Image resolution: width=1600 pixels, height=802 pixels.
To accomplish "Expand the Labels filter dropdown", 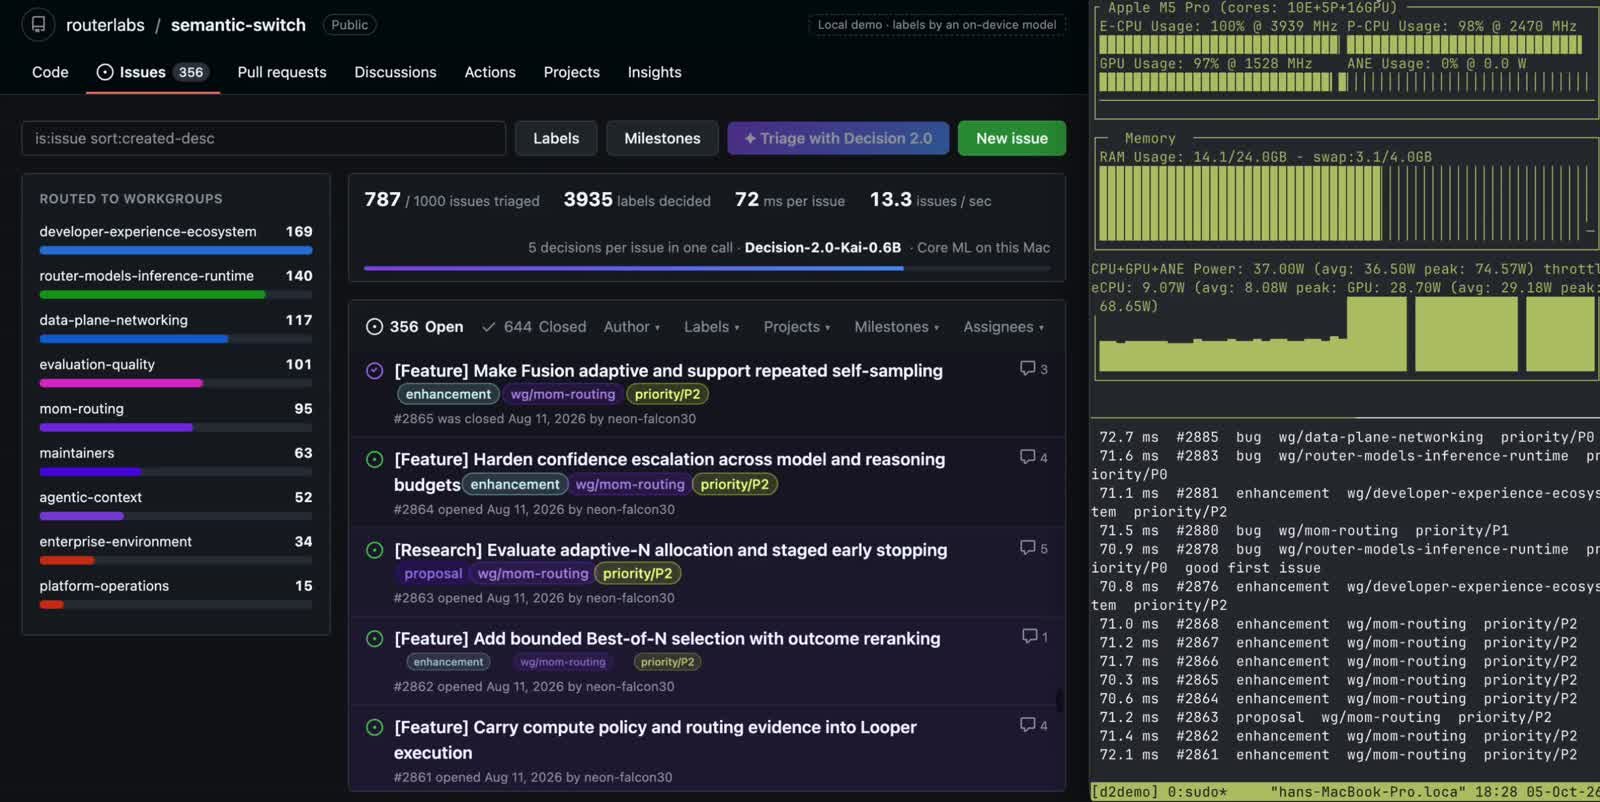I will (x=711, y=327).
